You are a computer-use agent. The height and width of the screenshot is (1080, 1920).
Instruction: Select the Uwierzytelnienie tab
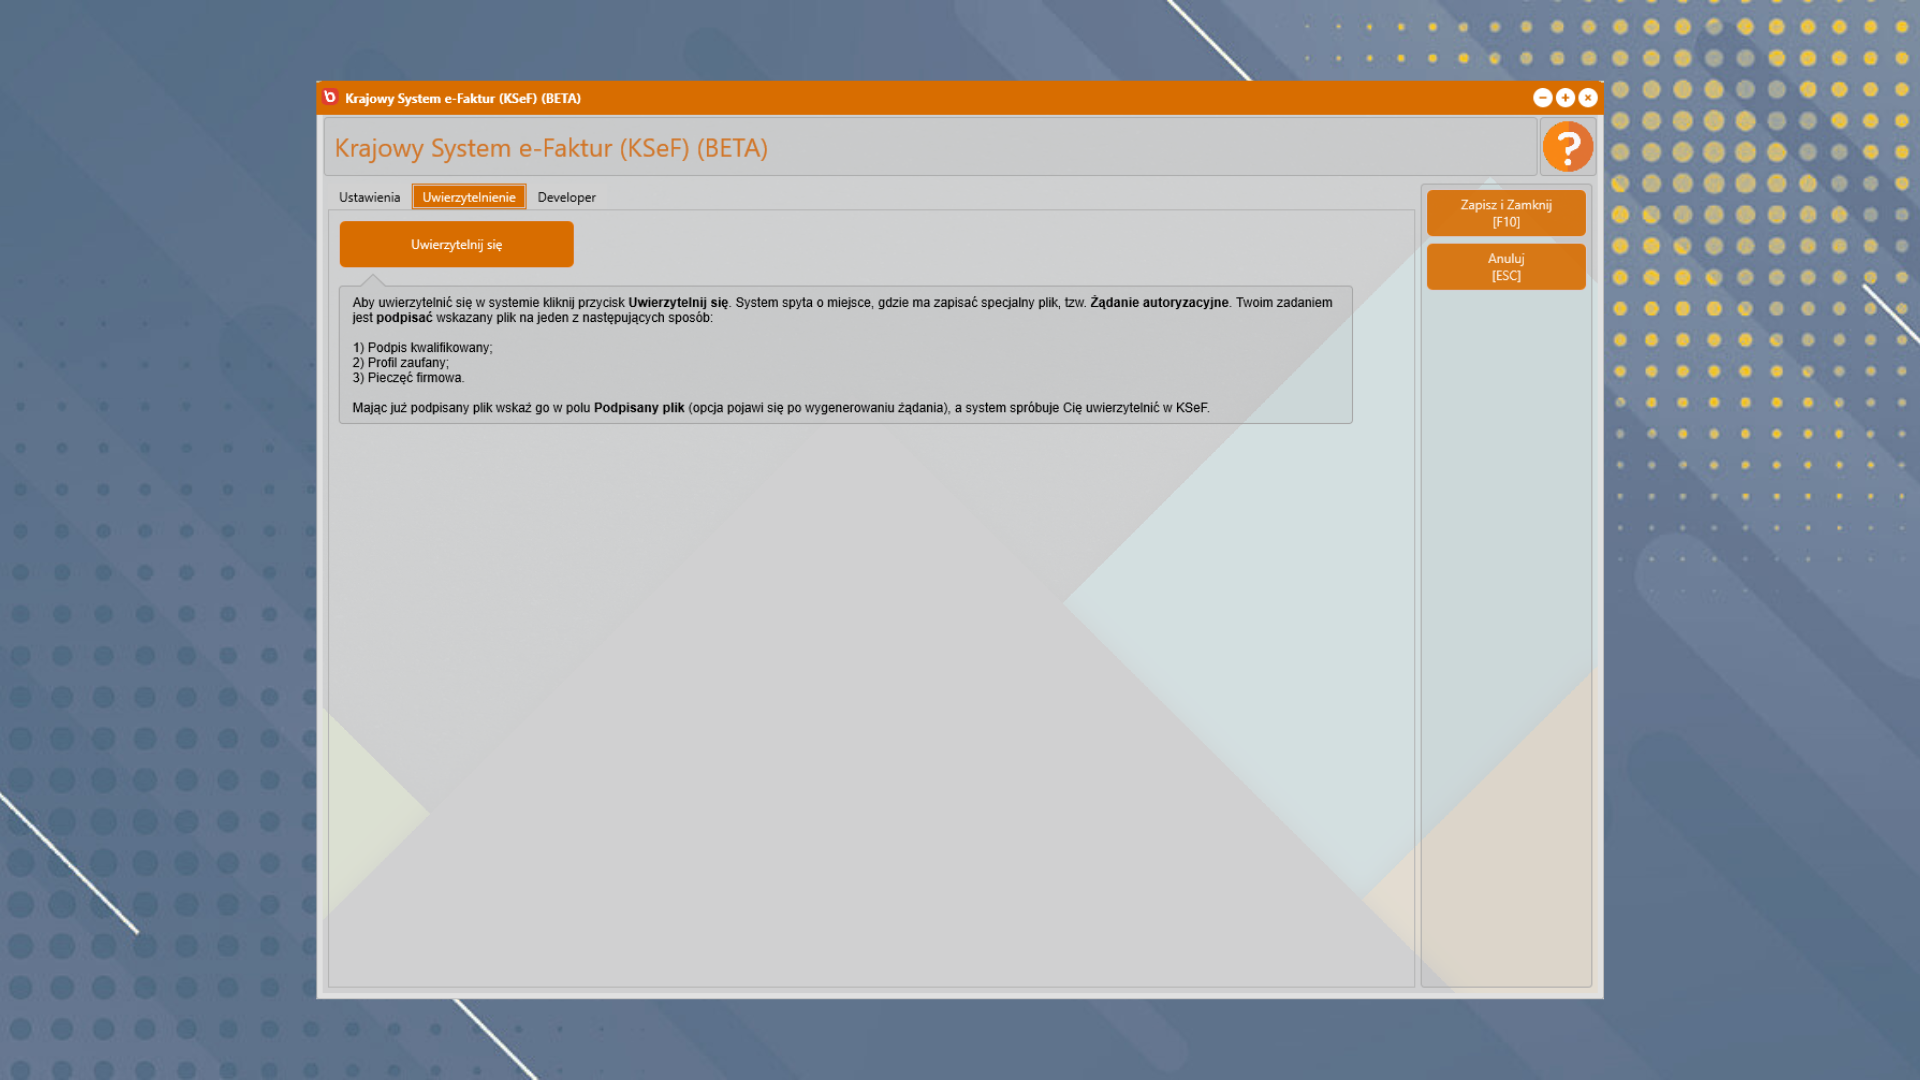(x=468, y=197)
